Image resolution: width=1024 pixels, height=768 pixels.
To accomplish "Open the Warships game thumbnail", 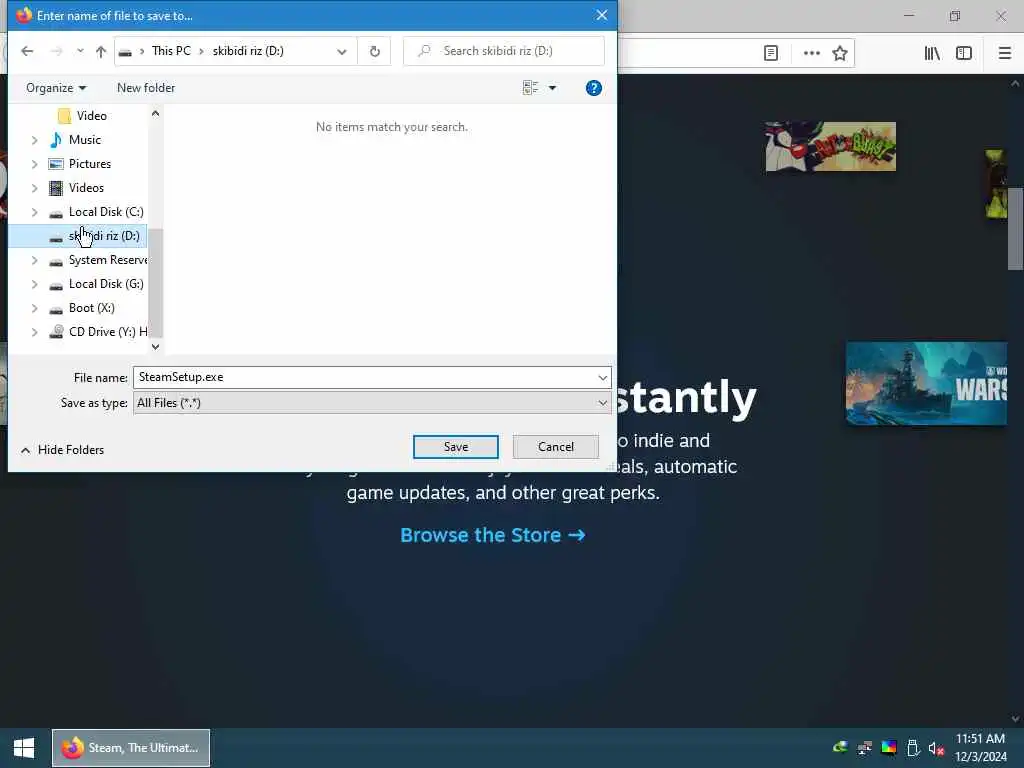I will click(927, 384).
